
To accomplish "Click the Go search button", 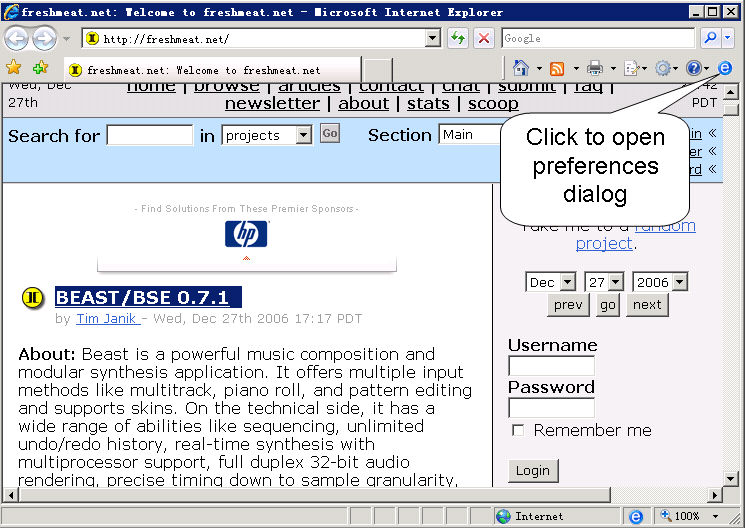I will [x=330, y=134].
